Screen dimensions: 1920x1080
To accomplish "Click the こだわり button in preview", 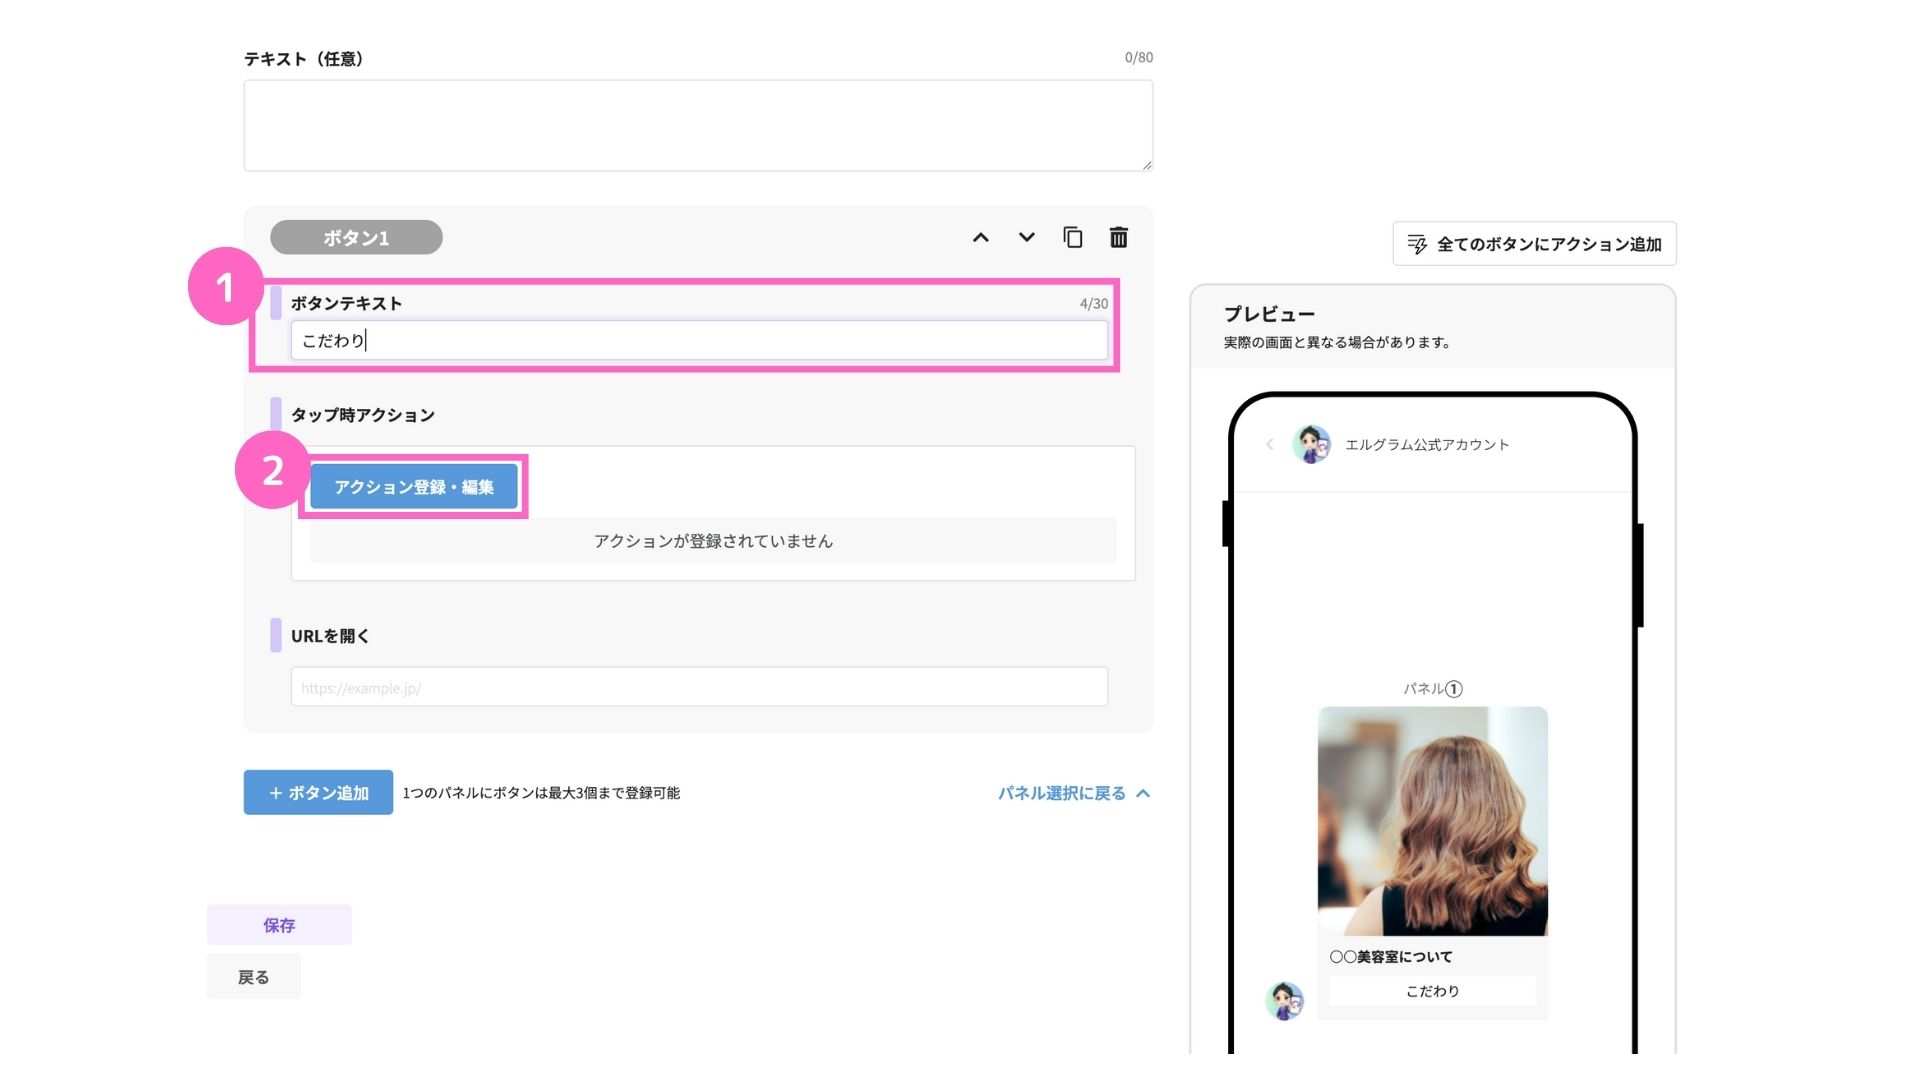I will (1432, 991).
